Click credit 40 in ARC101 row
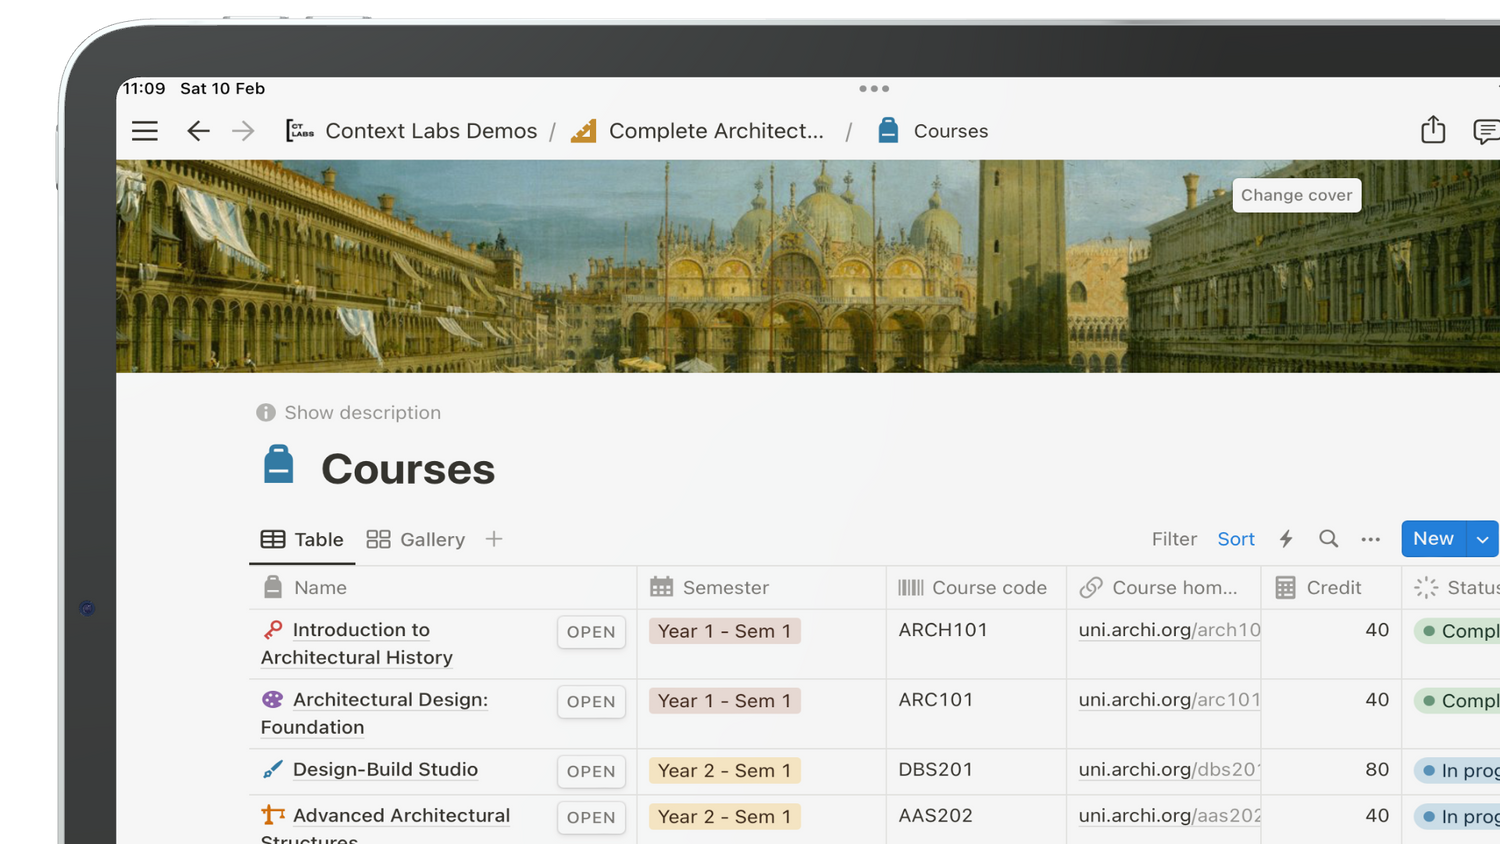1500x844 pixels. pos(1377,700)
